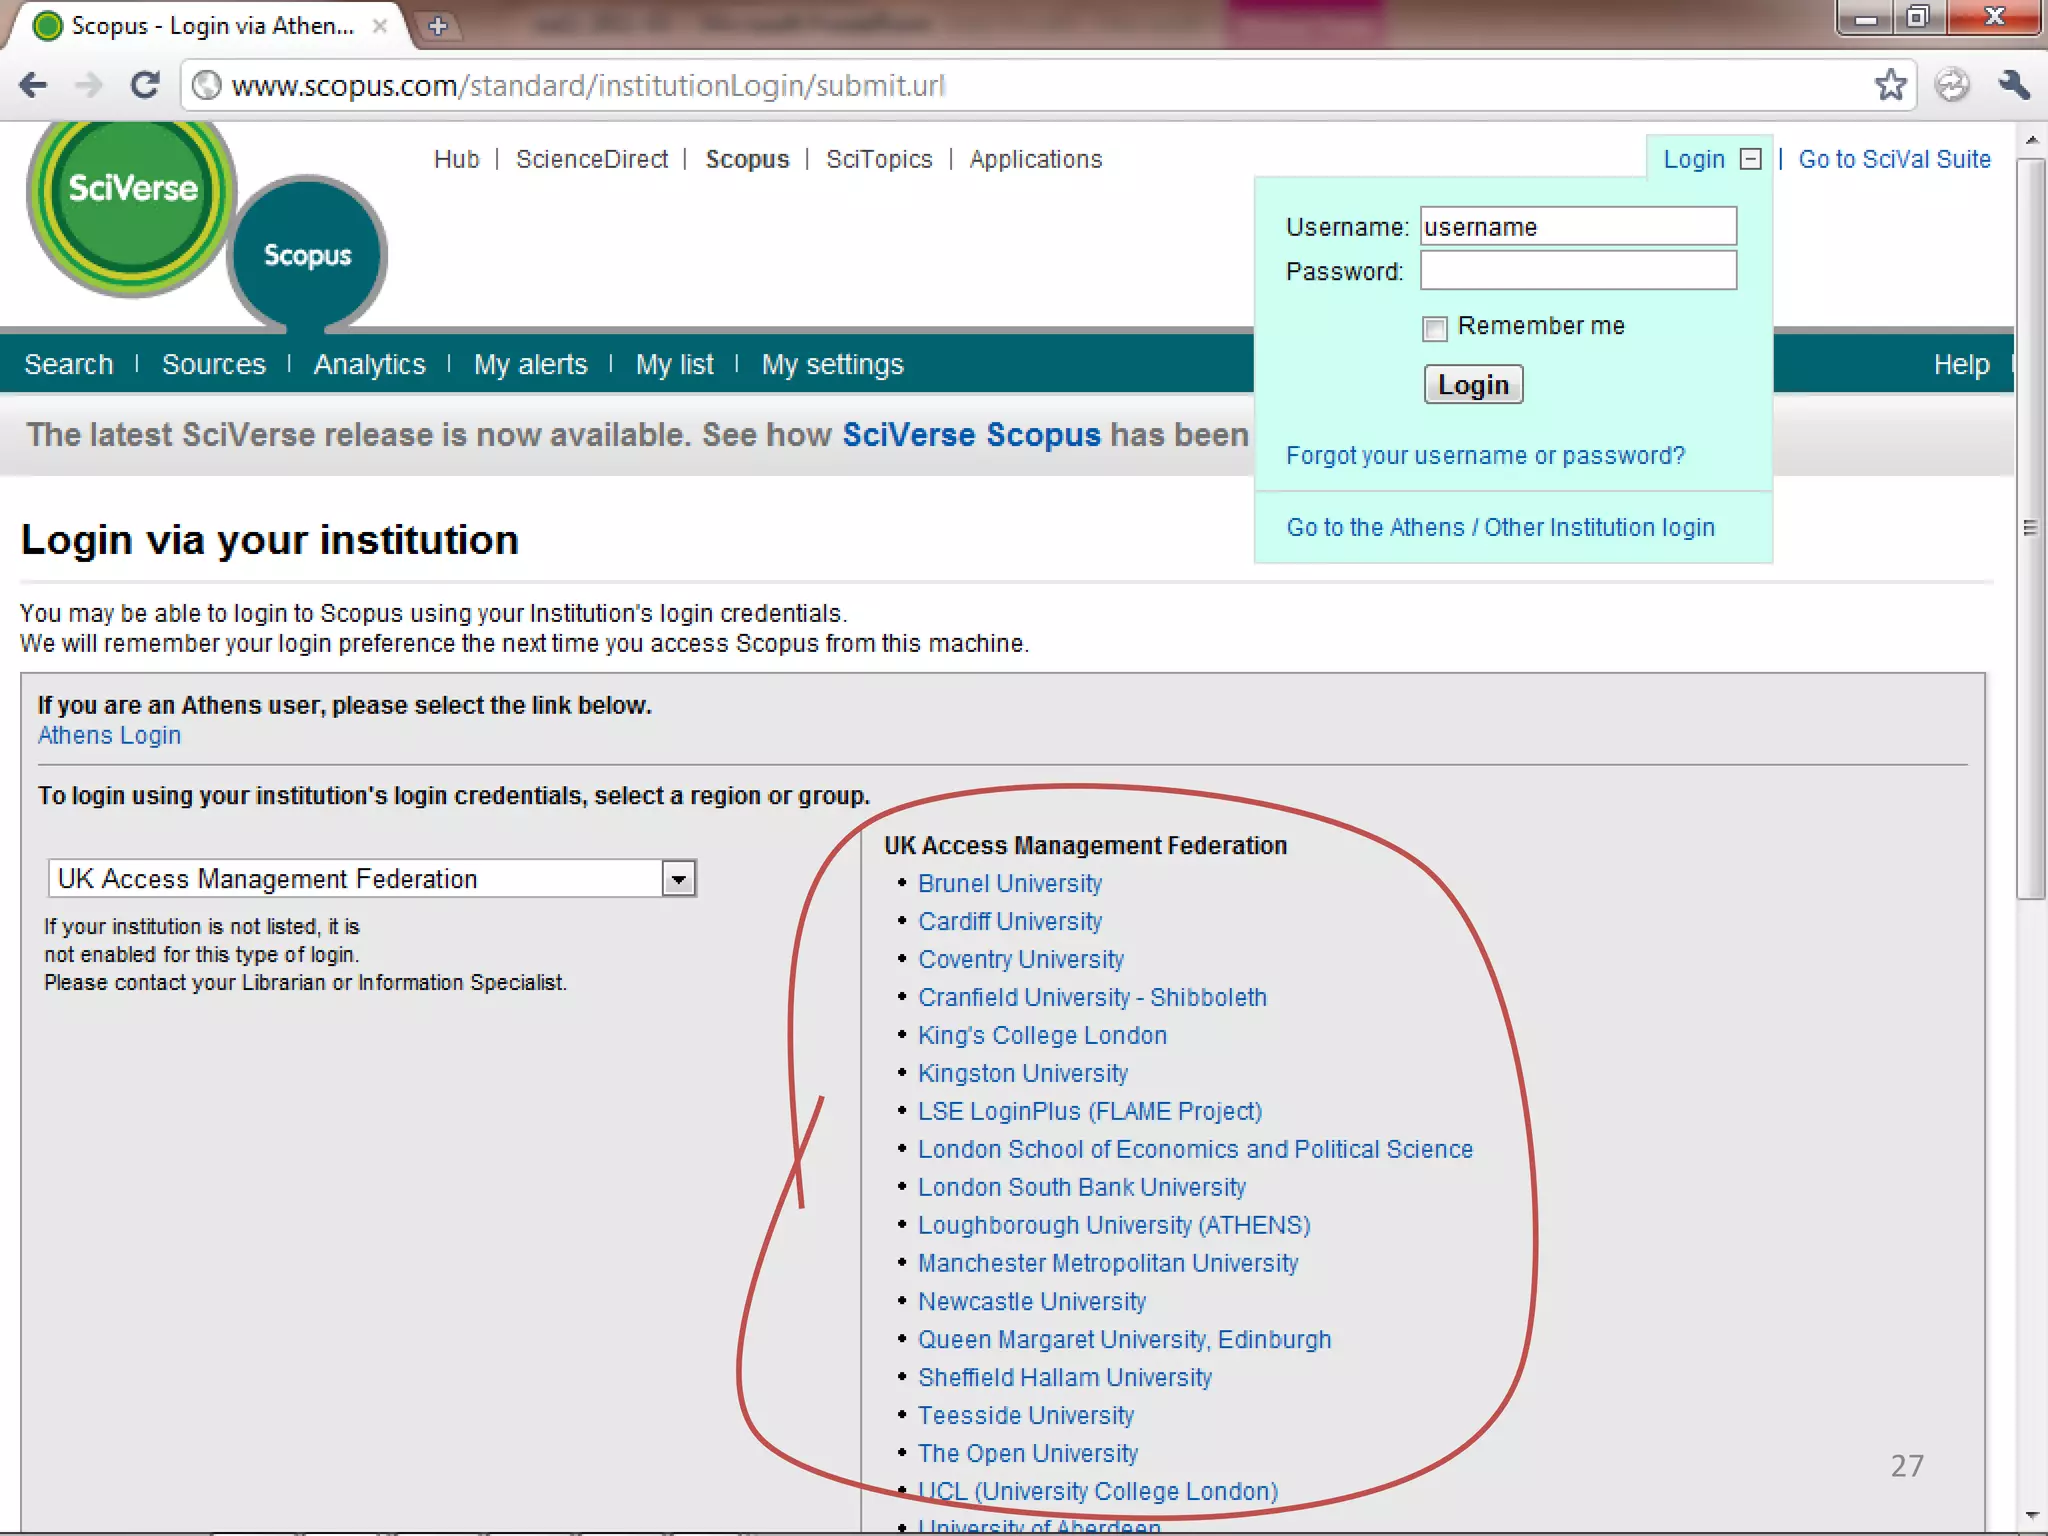Click the page scrollbar up arrow
This screenshot has height=1536, width=2048.
(x=2031, y=138)
